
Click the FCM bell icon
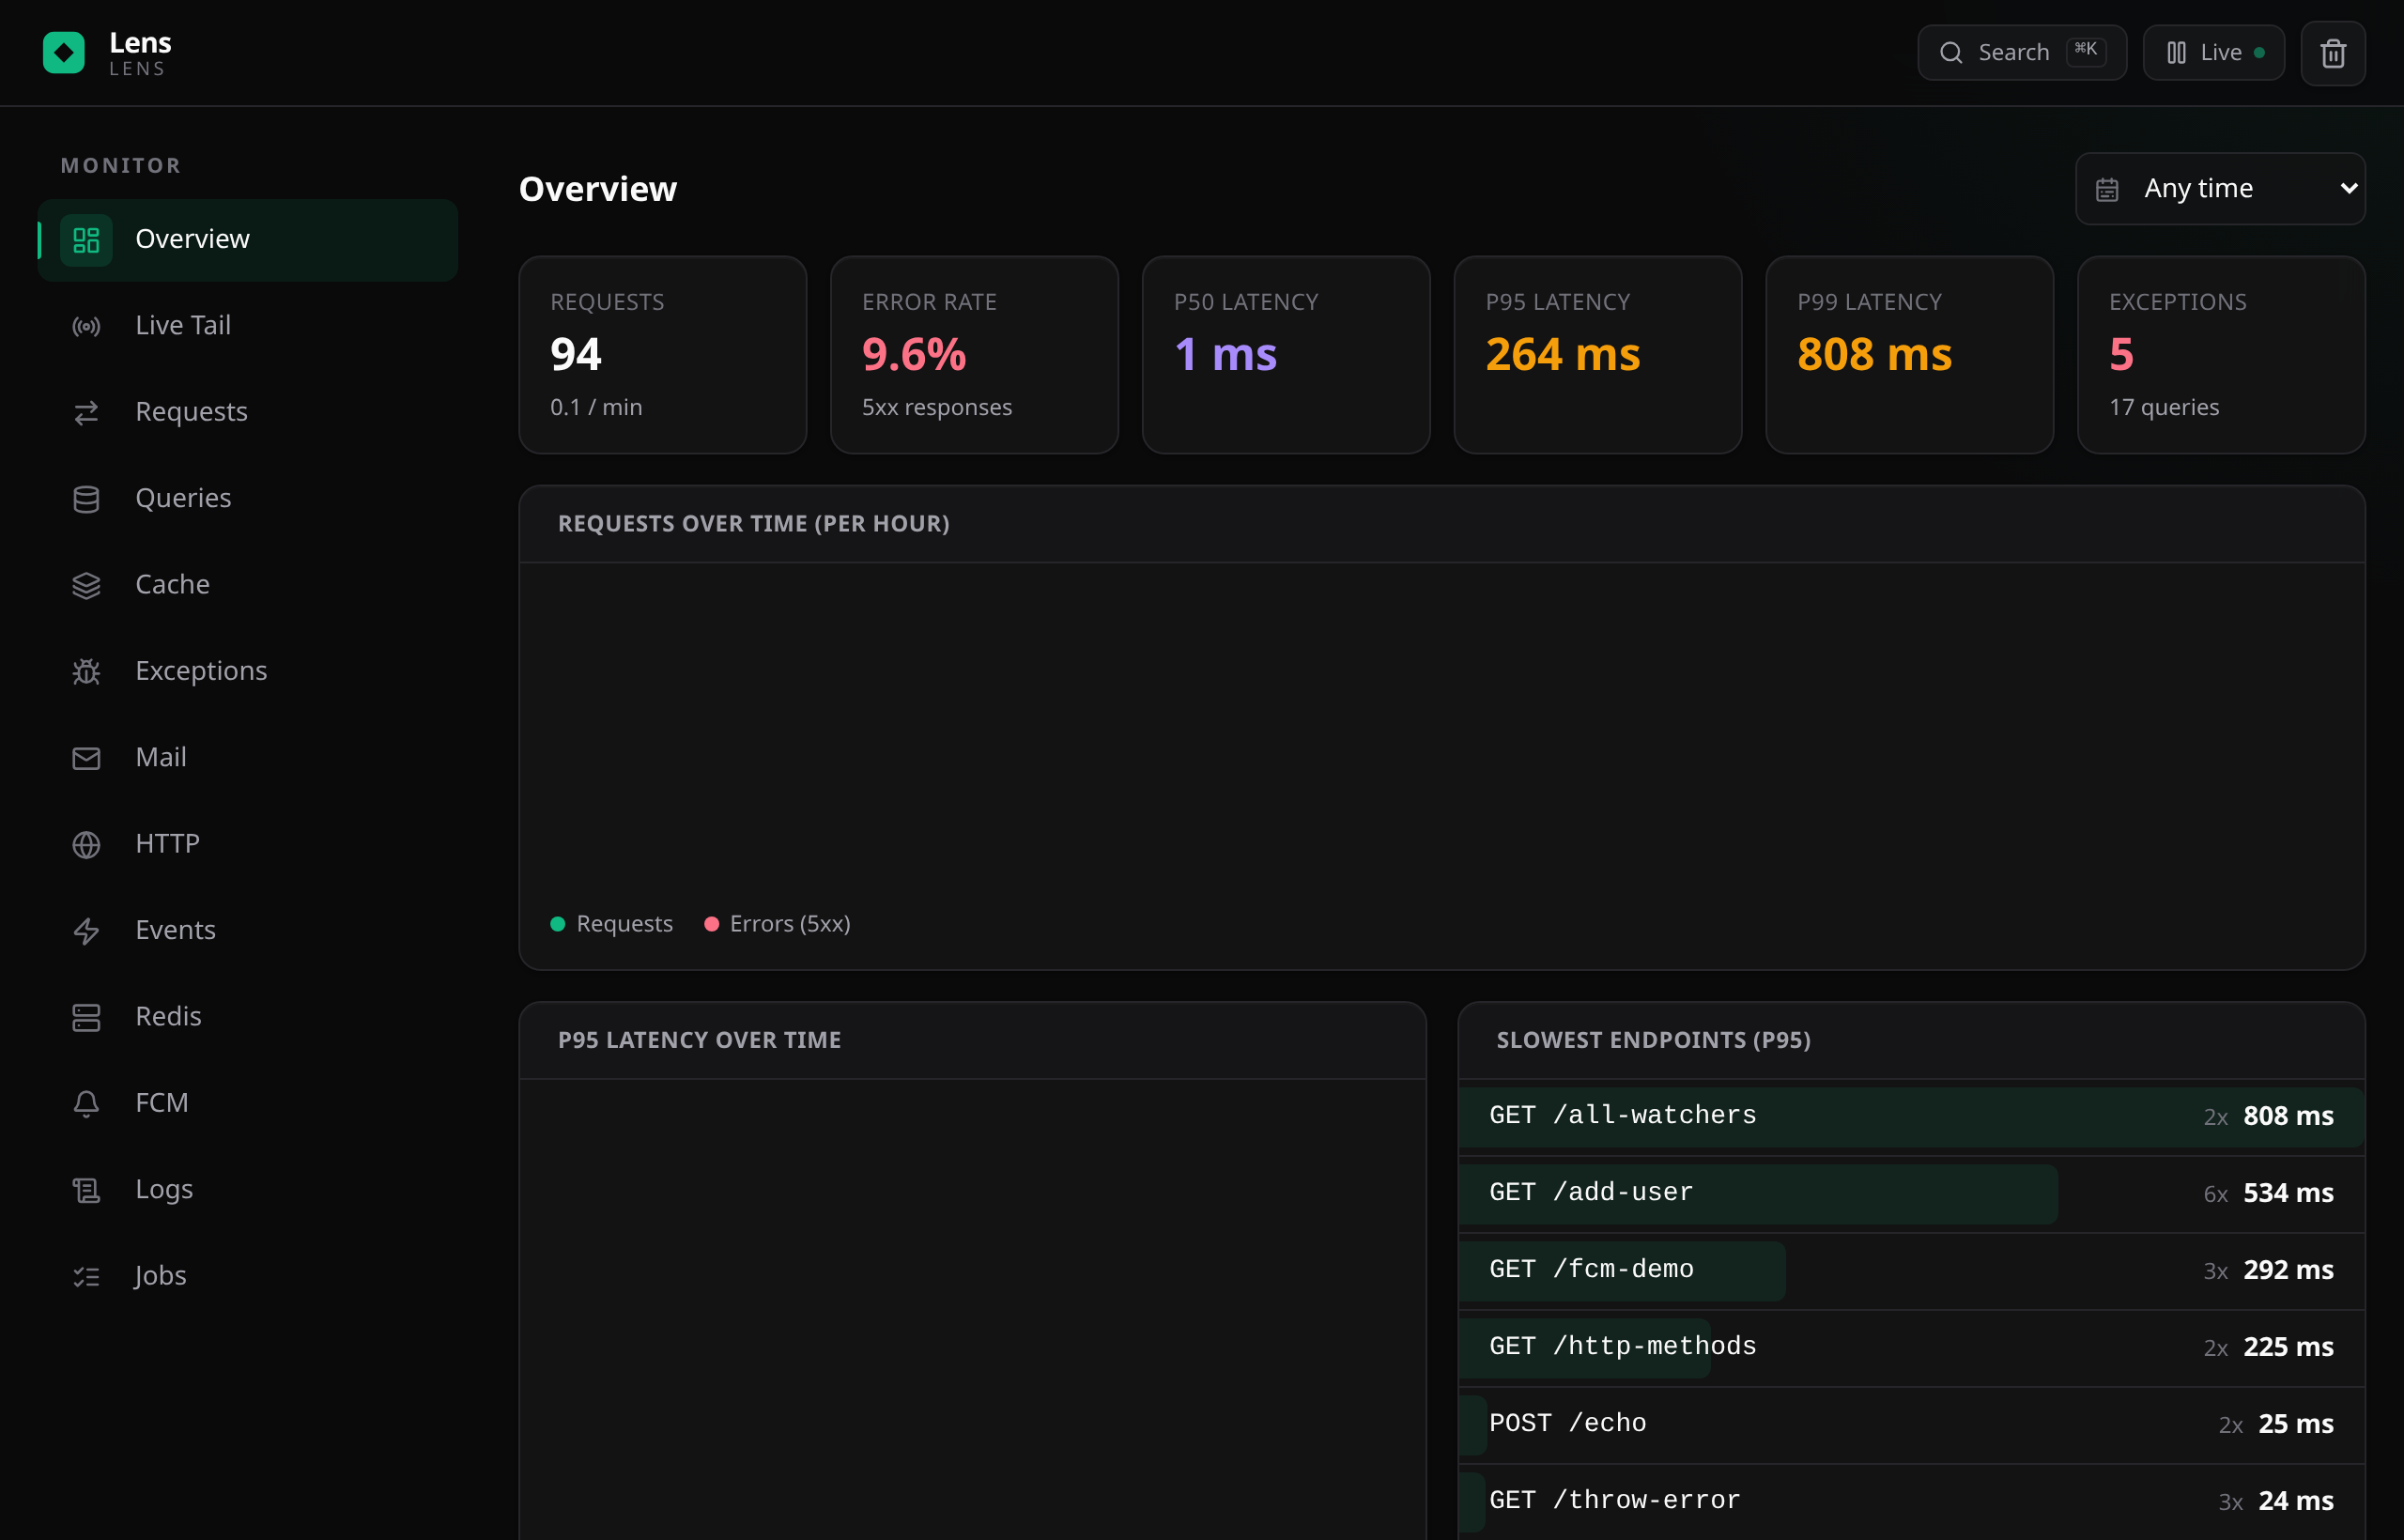[x=86, y=1103]
